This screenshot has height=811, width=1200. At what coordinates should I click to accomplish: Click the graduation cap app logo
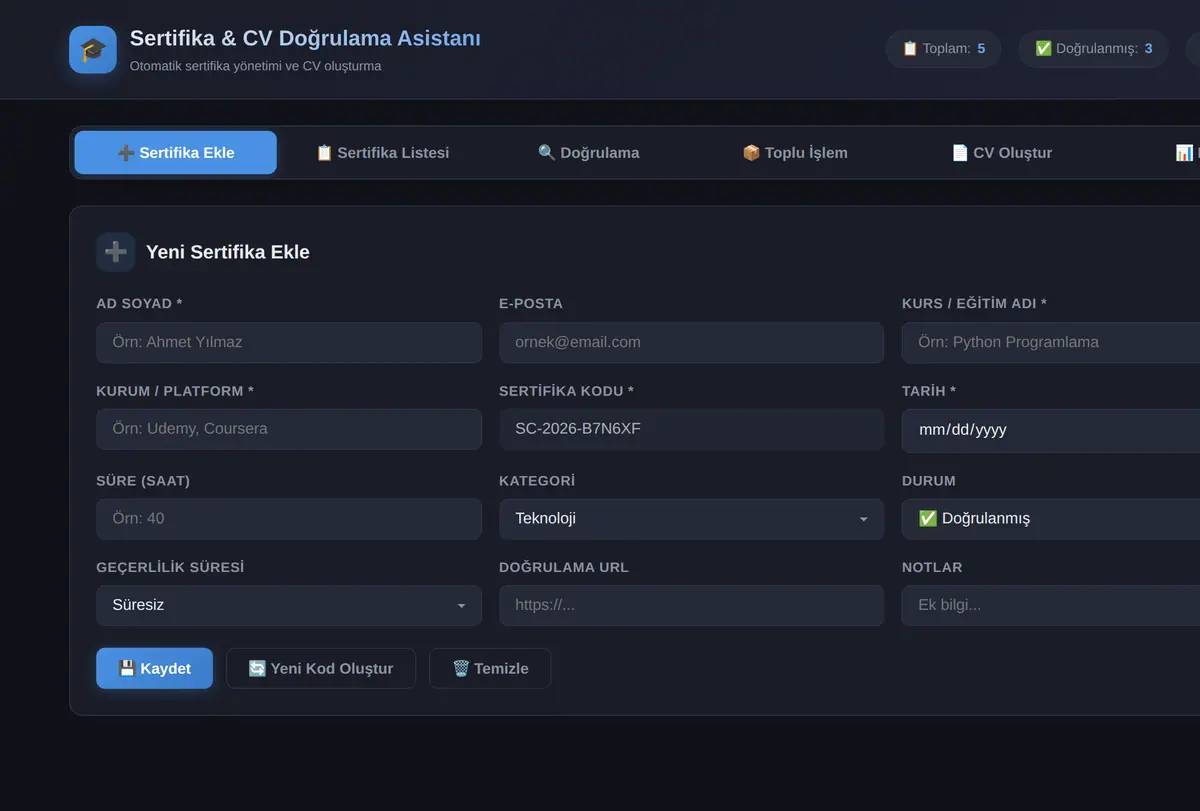(93, 50)
